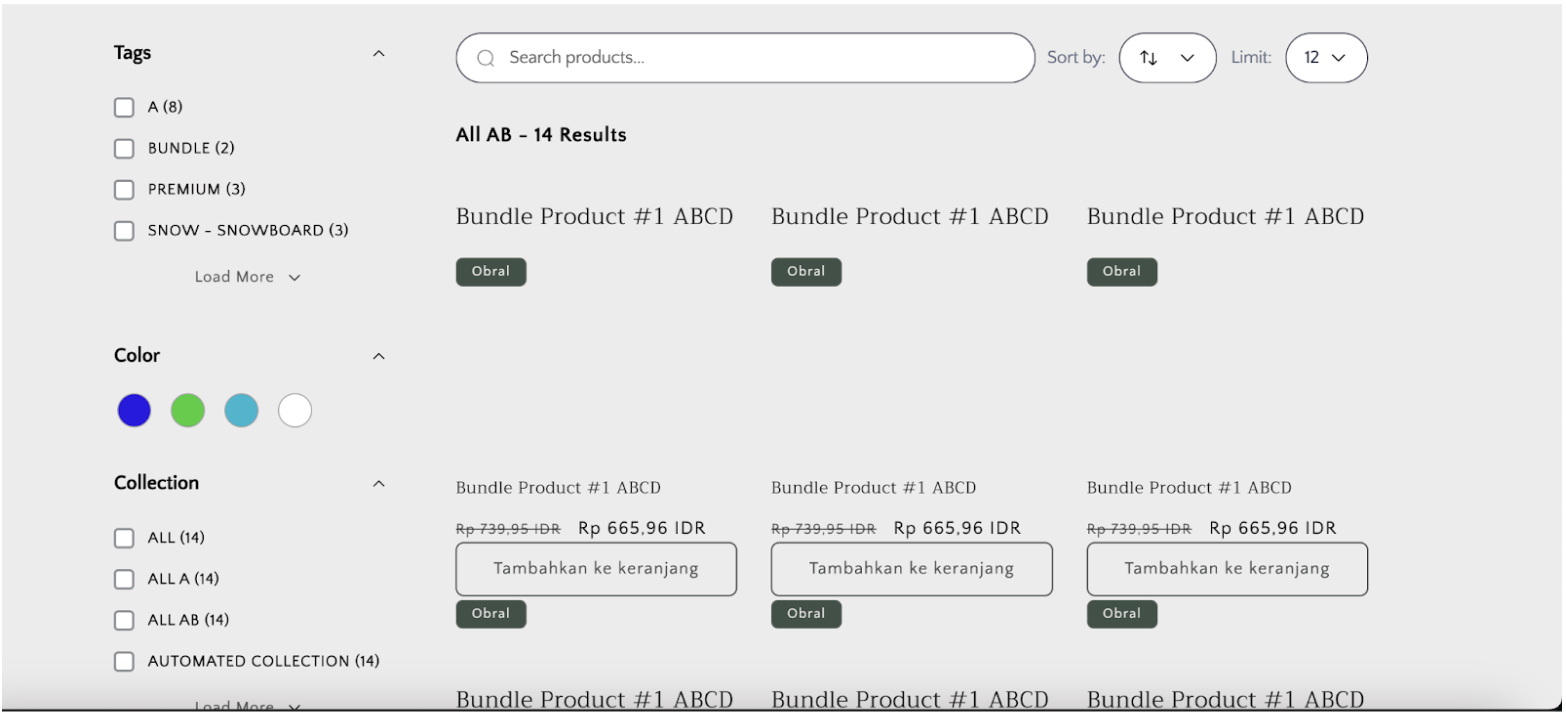
Task: Collapse the Tags filter section
Action: [x=378, y=54]
